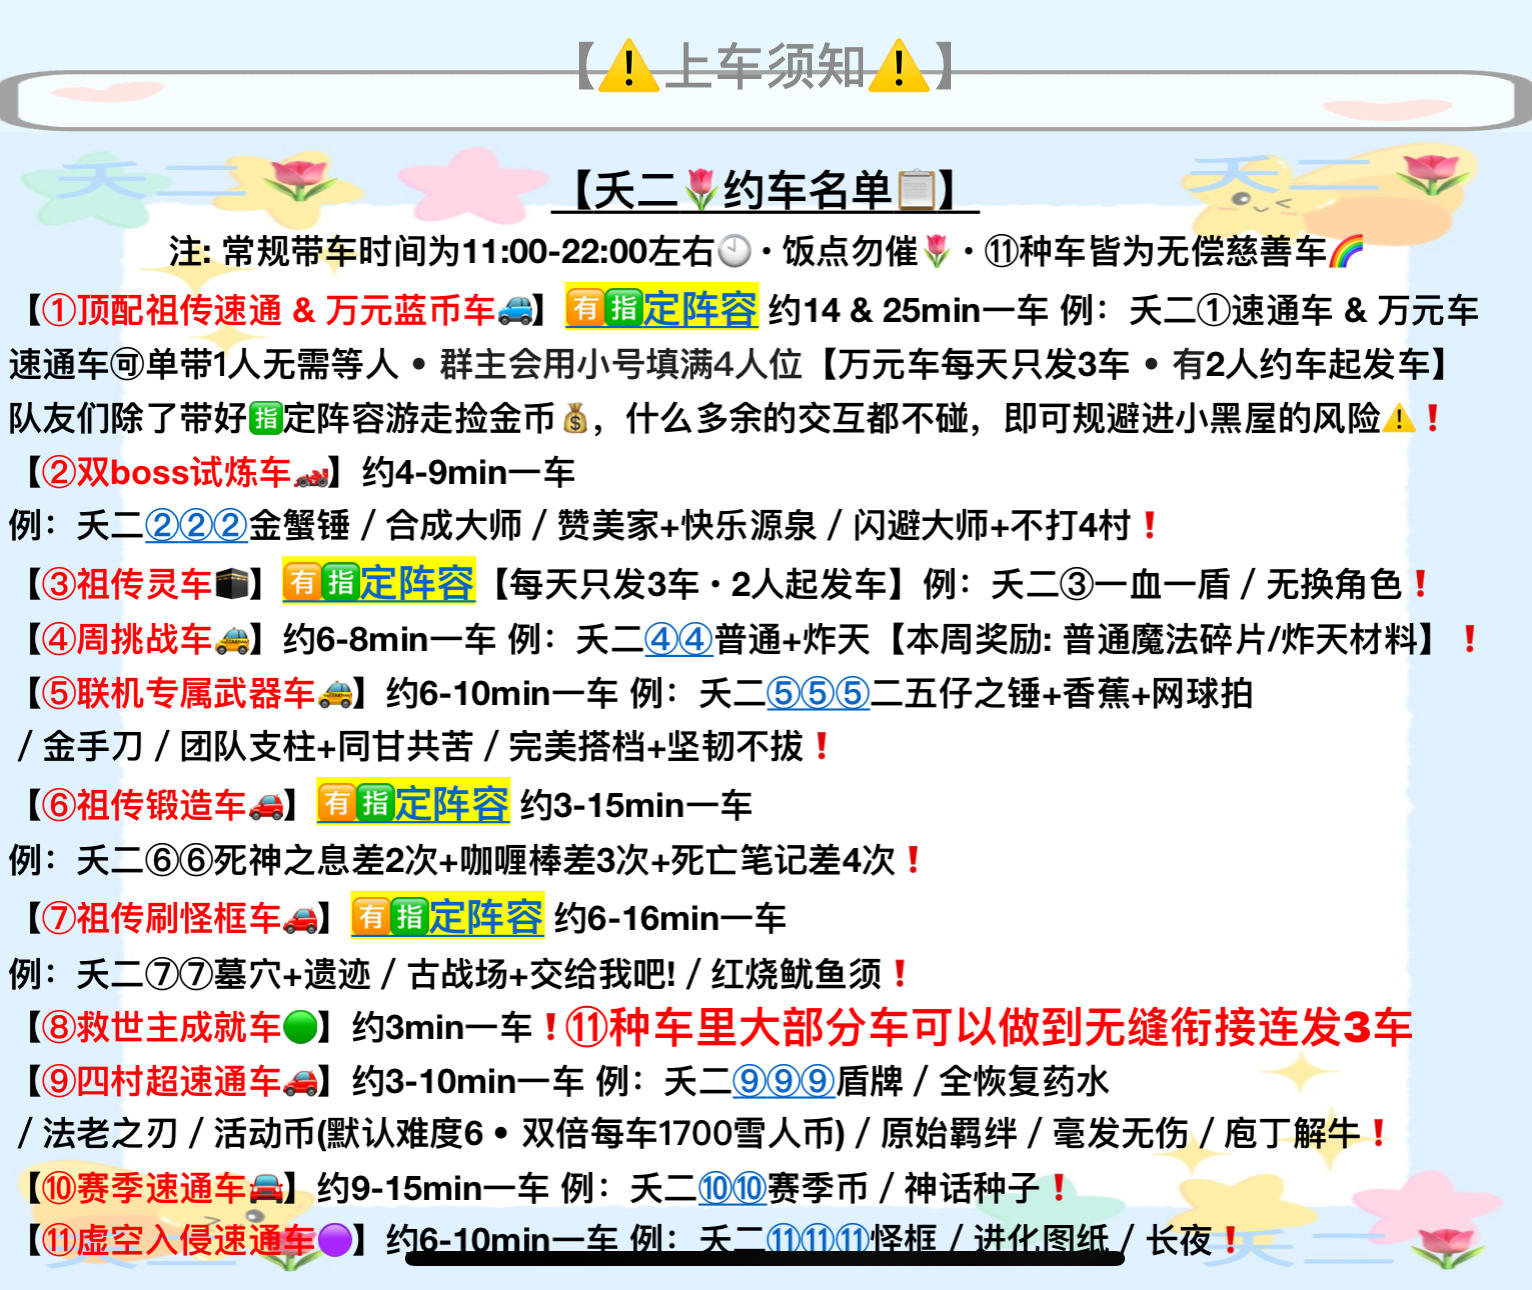Tap the clipboard emoji in 约车名单 title

tap(917, 190)
